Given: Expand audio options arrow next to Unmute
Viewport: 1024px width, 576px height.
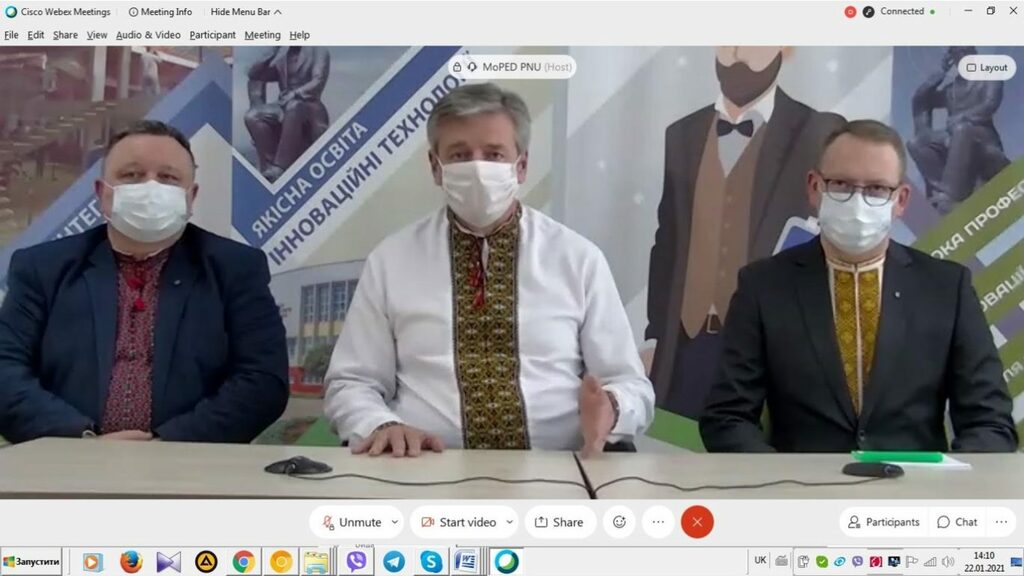Looking at the screenshot, I should coord(395,522).
